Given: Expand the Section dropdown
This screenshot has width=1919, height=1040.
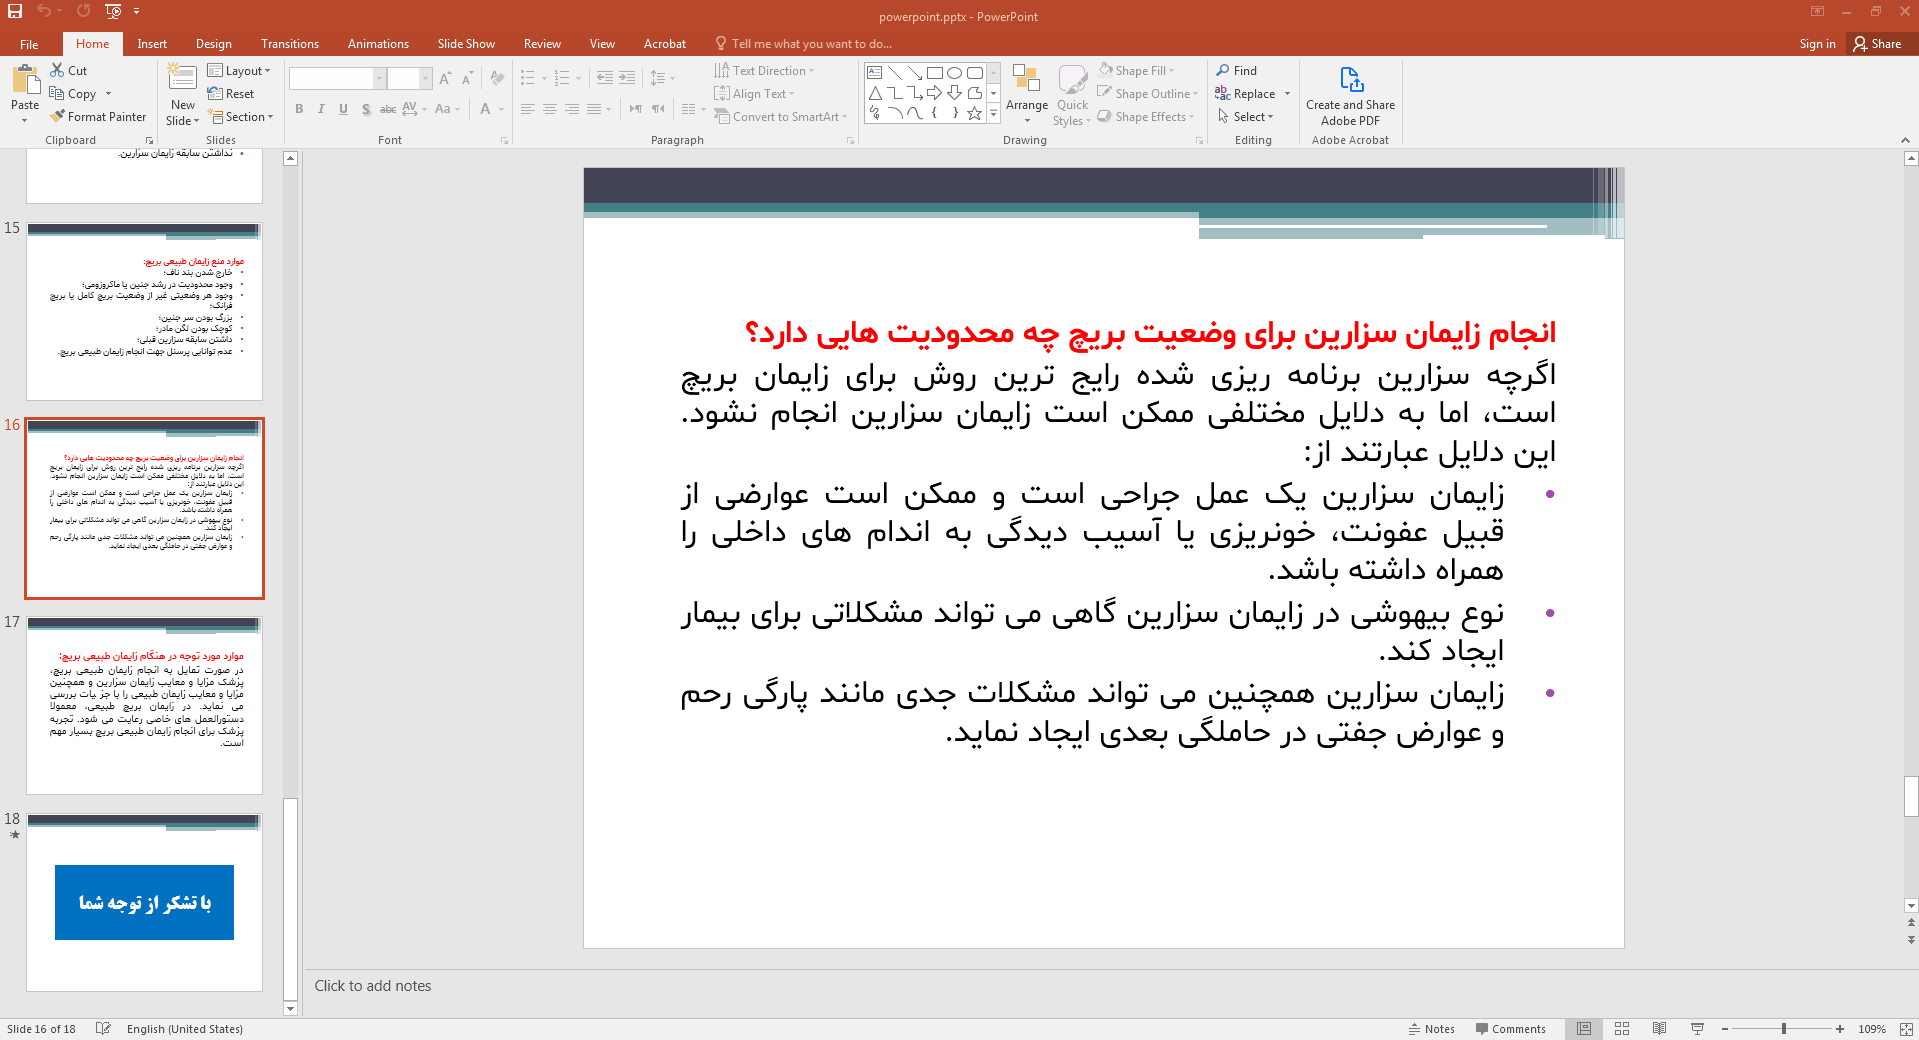Looking at the screenshot, I should [240, 117].
